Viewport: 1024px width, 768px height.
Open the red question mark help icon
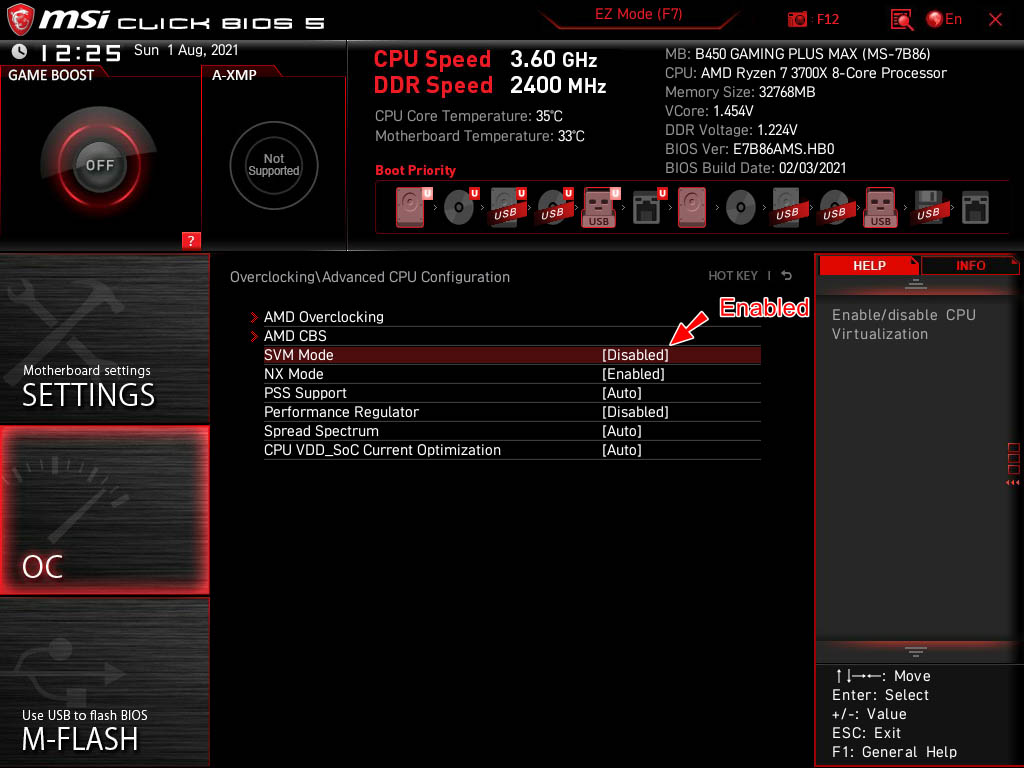[x=191, y=240]
